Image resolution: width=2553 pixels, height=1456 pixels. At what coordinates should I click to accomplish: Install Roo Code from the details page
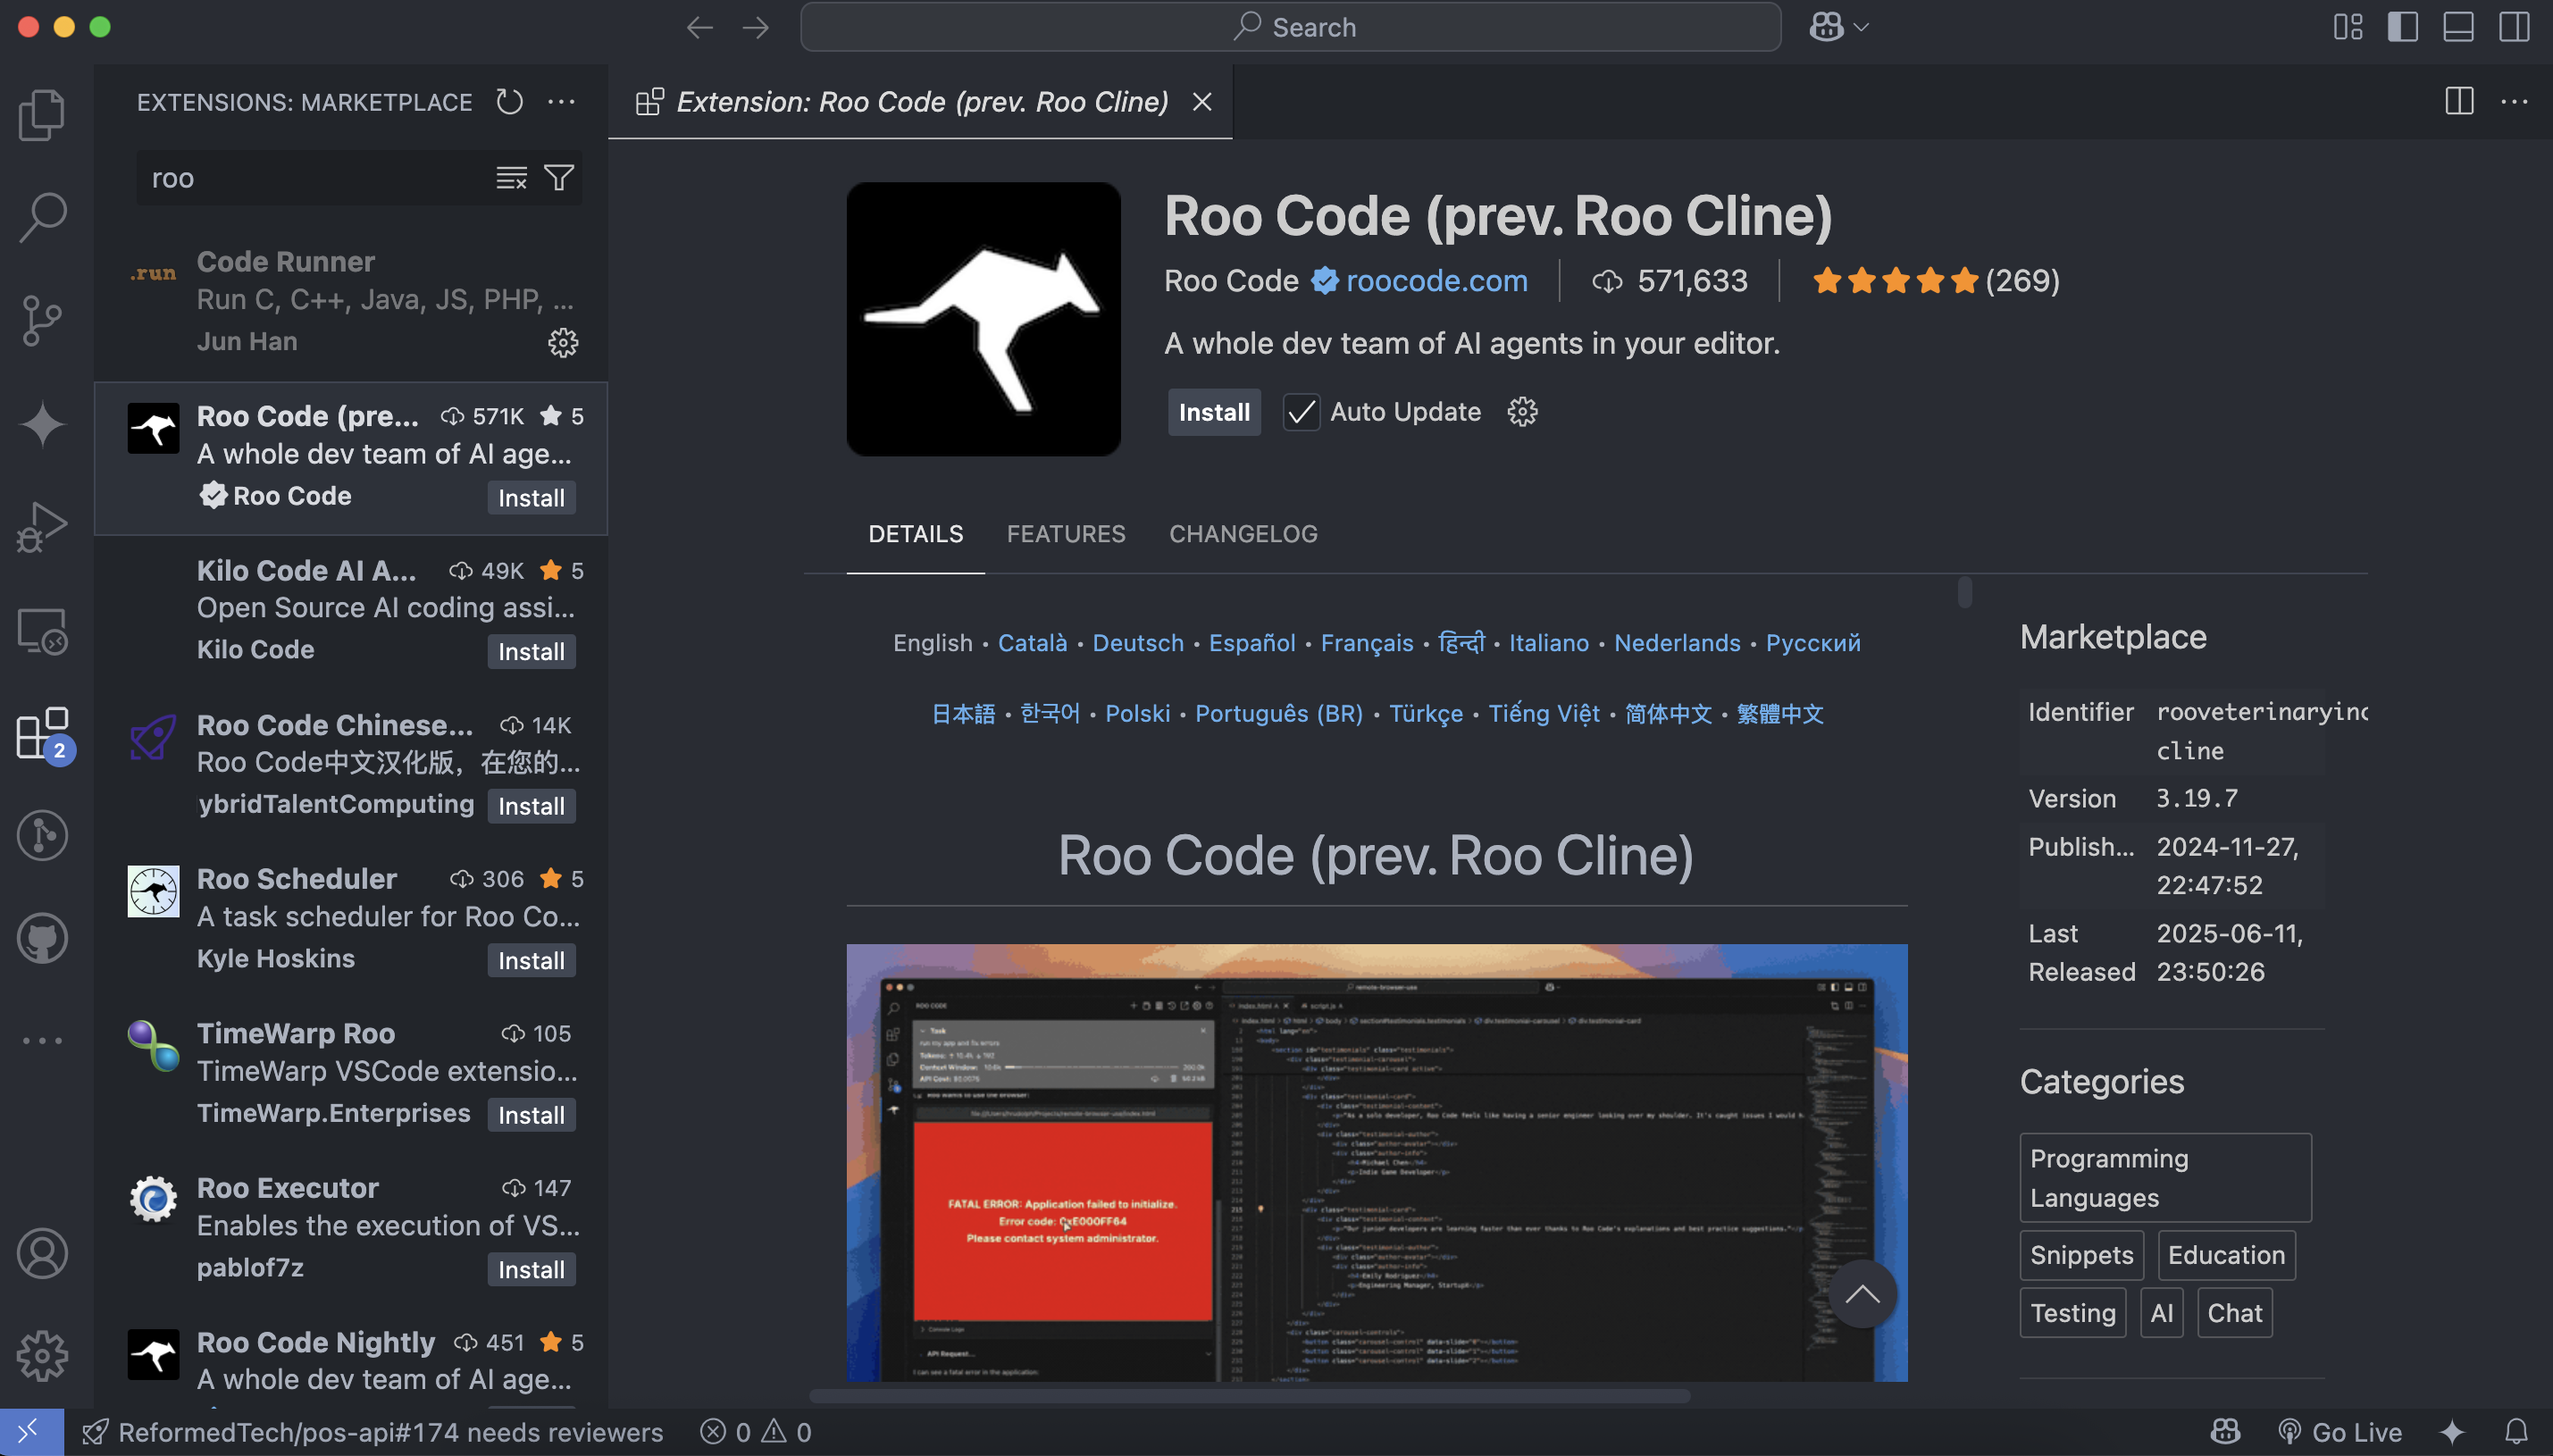1214,412
